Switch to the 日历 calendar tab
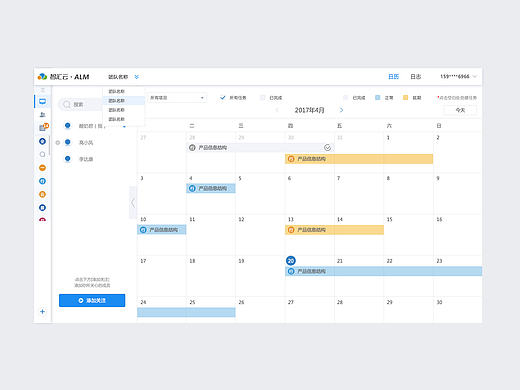 (393, 77)
